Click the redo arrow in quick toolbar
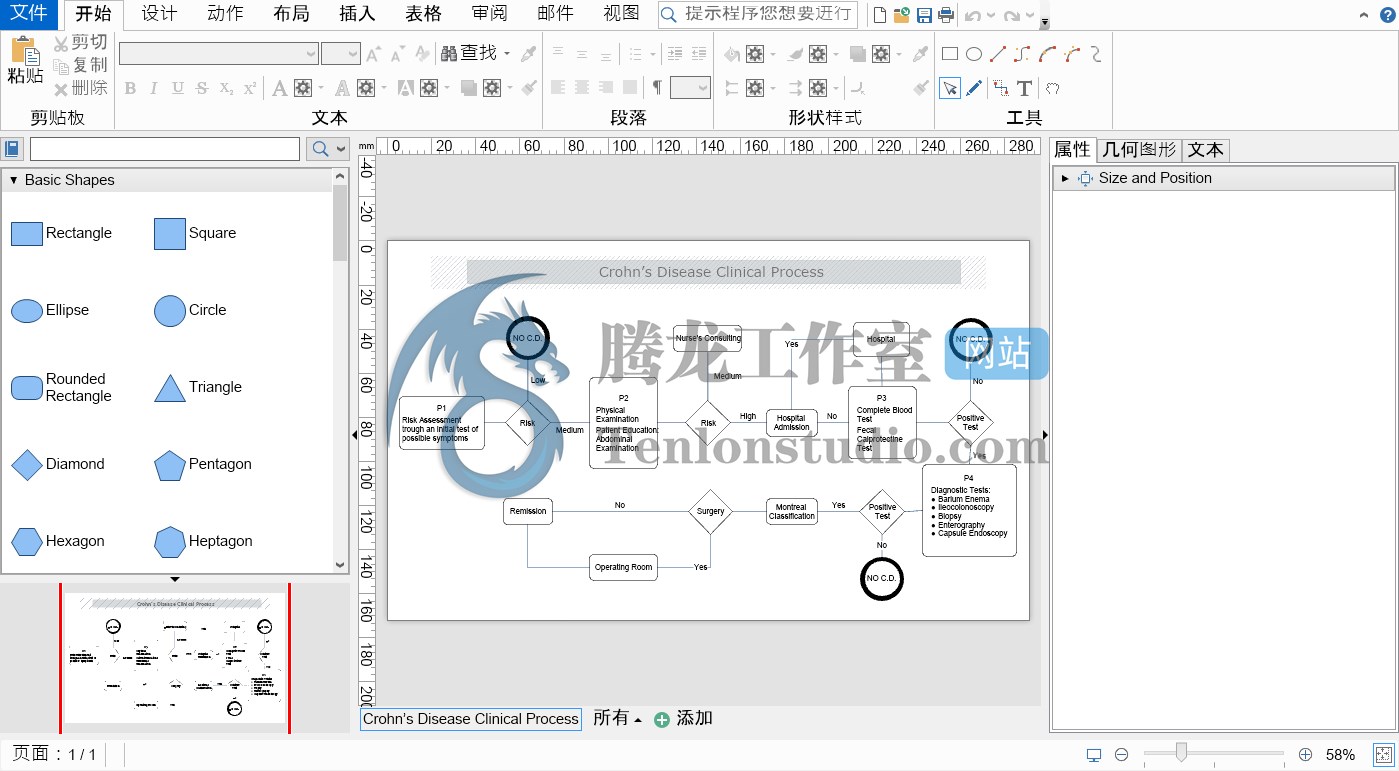This screenshot has height=771, width=1399. pyautogui.click(x=1012, y=15)
